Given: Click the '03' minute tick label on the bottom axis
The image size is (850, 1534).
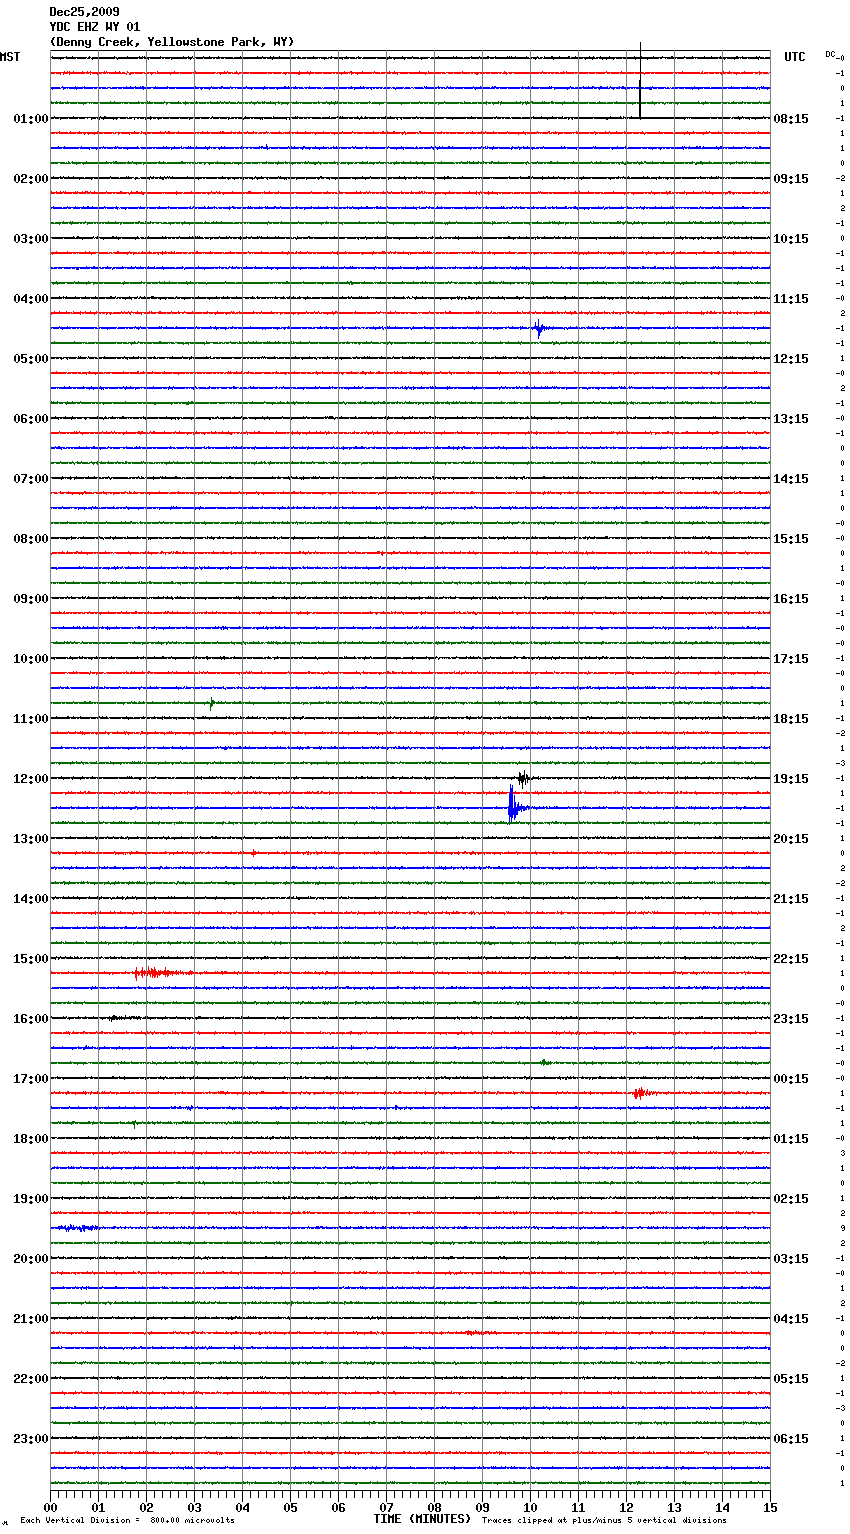Looking at the screenshot, I should click(x=195, y=1507).
